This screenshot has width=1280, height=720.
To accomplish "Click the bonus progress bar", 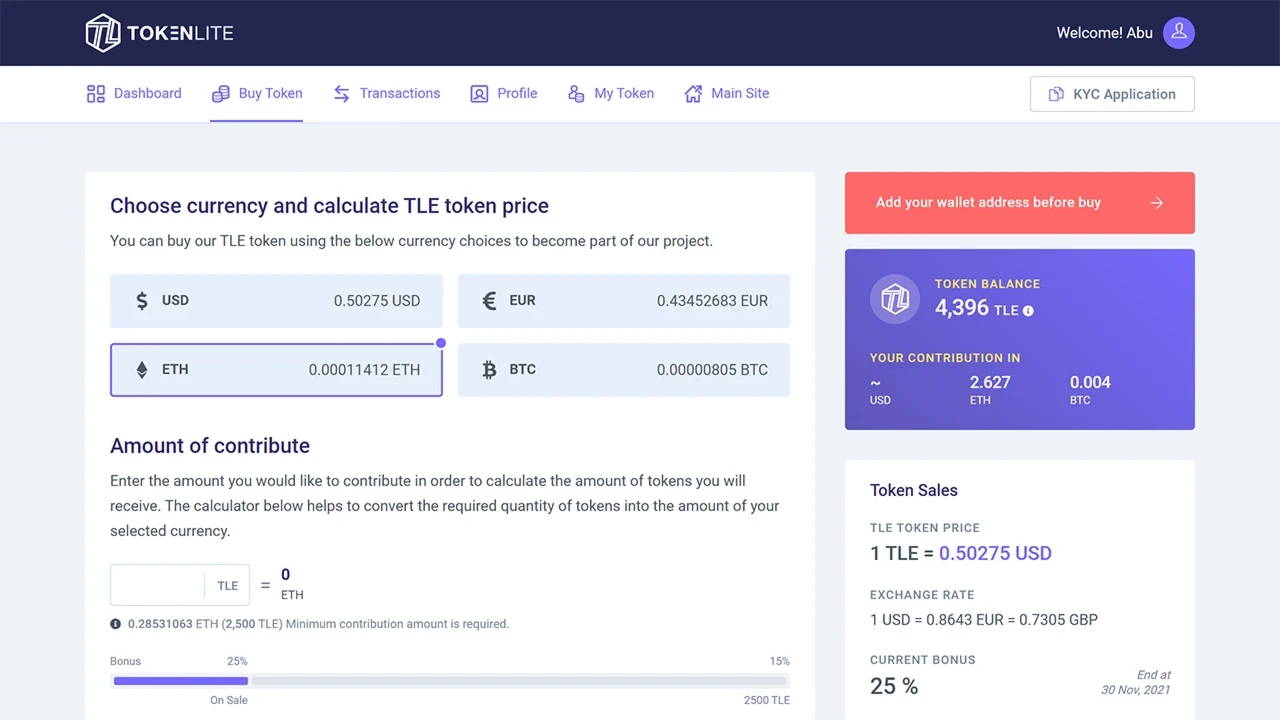I will [450, 681].
